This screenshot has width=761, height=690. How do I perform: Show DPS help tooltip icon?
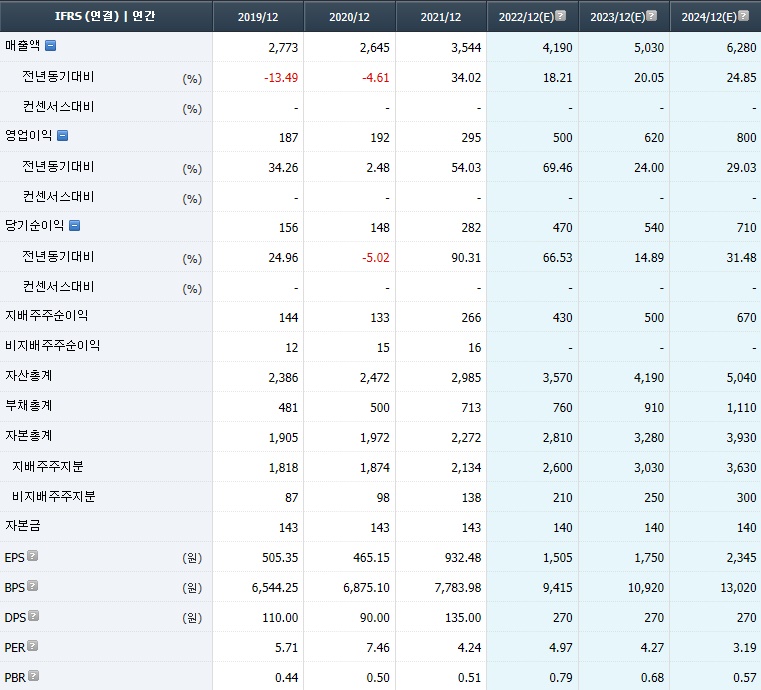33,616
